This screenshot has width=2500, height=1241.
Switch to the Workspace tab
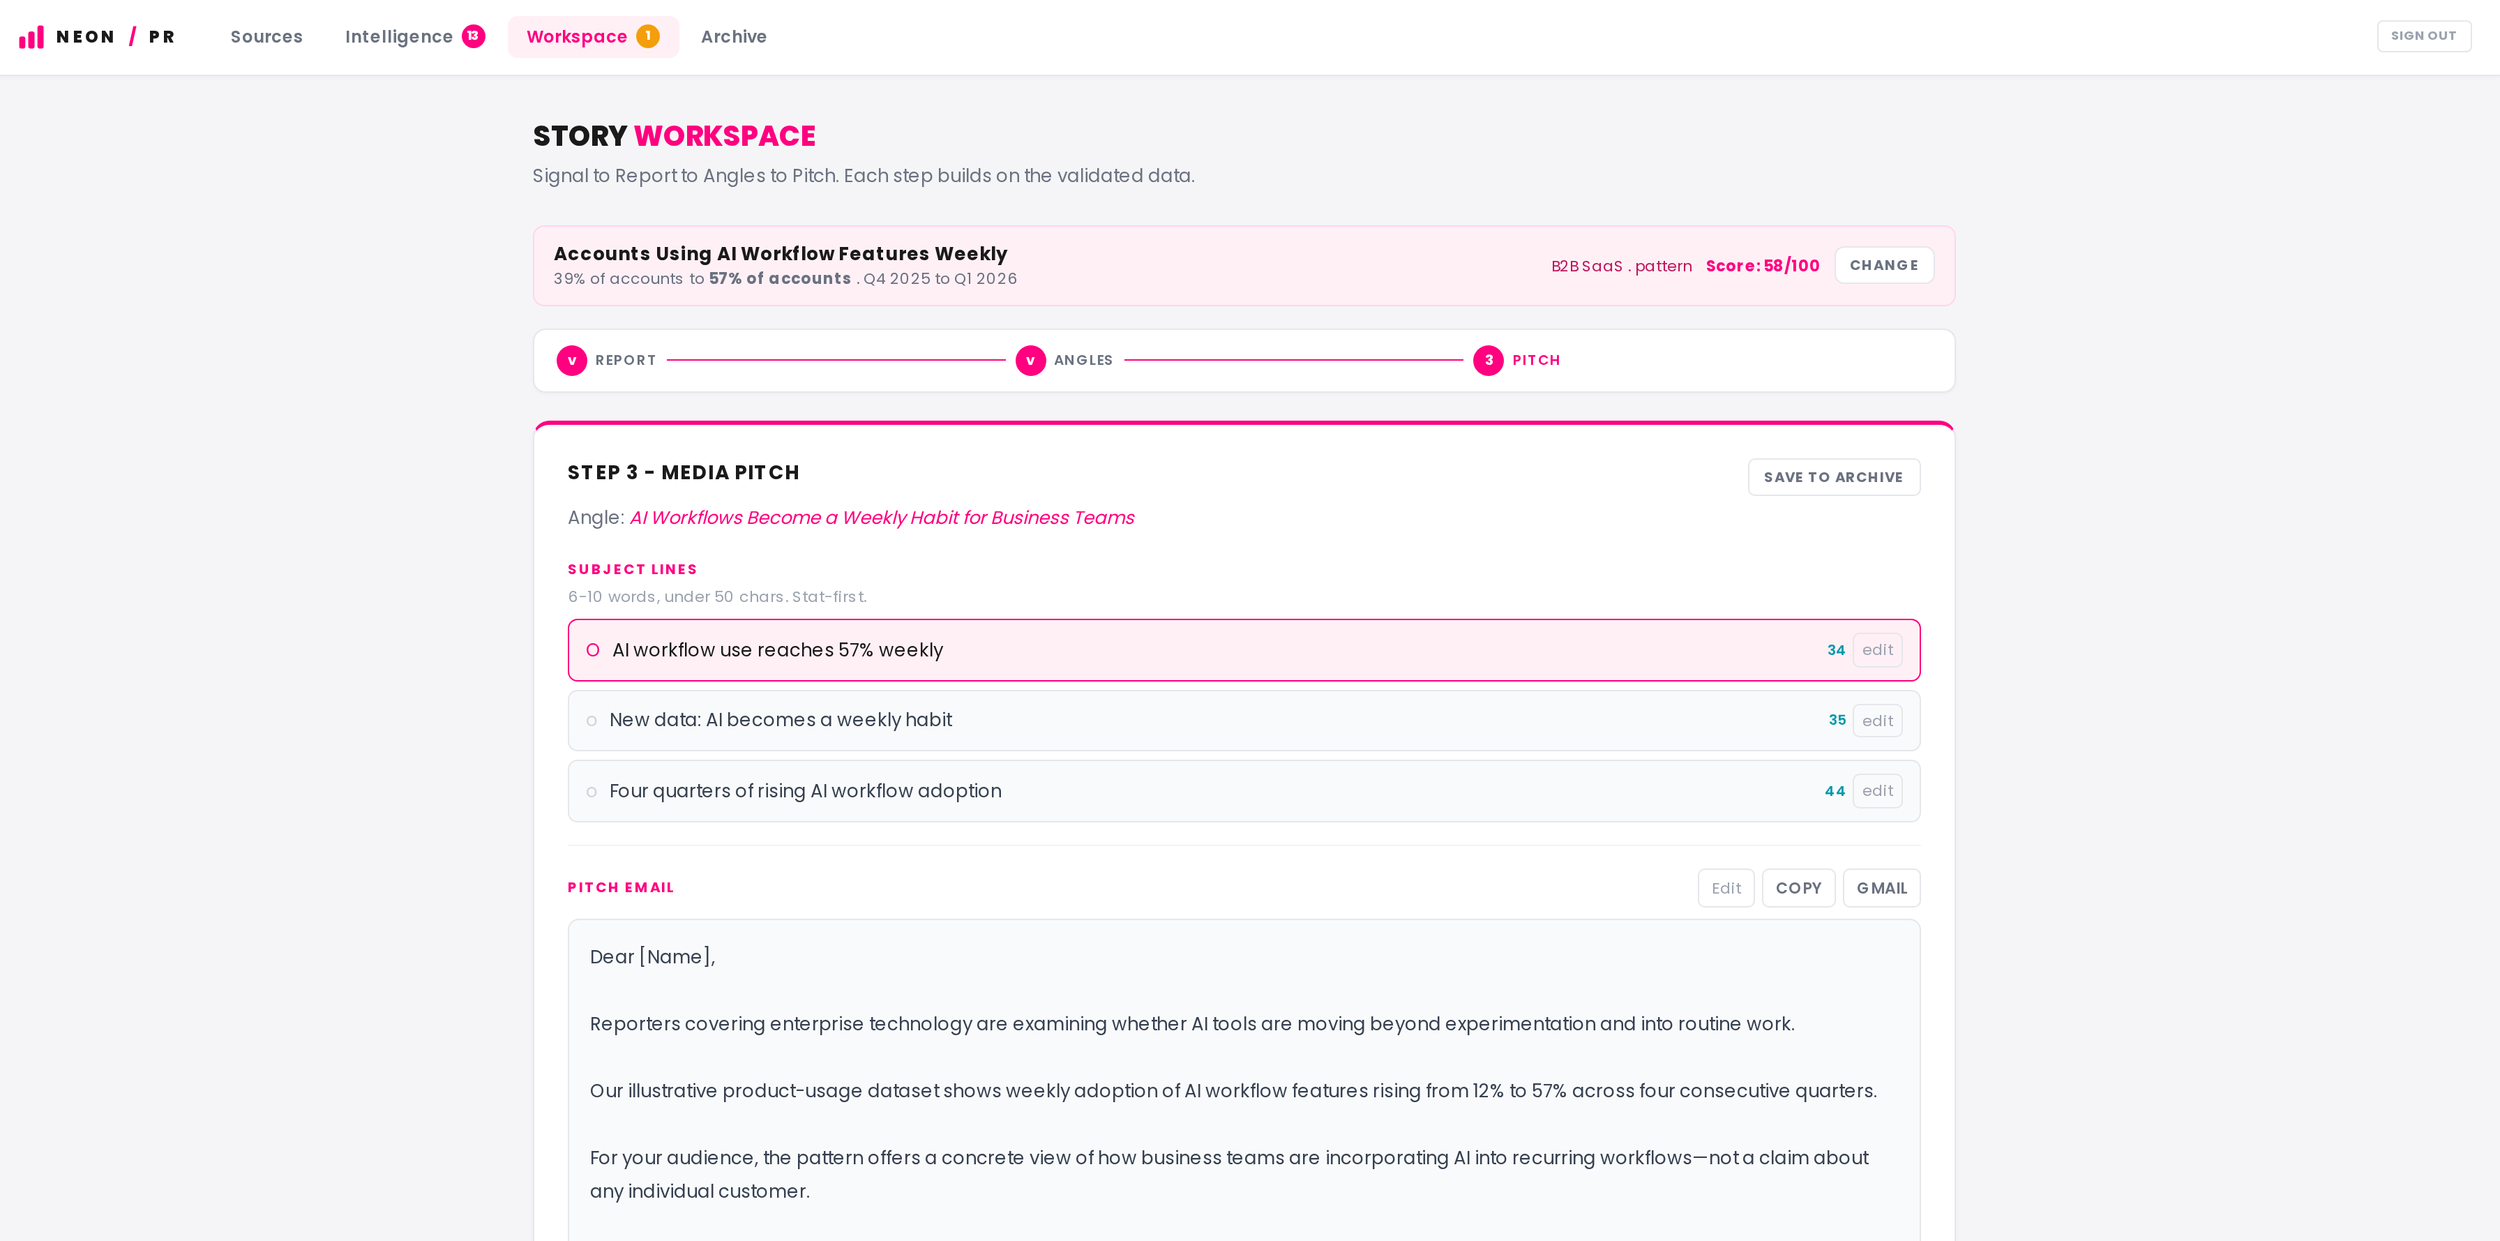pos(593,37)
